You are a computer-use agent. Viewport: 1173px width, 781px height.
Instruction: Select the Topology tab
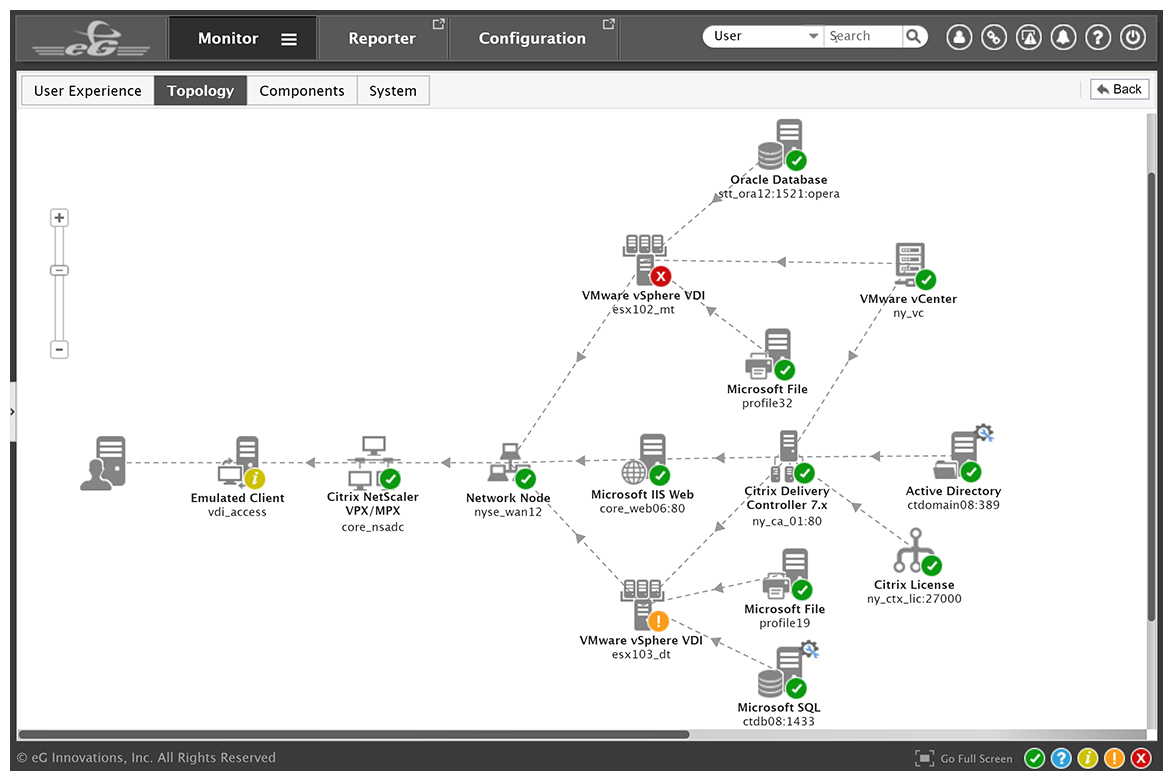point(200,91)
